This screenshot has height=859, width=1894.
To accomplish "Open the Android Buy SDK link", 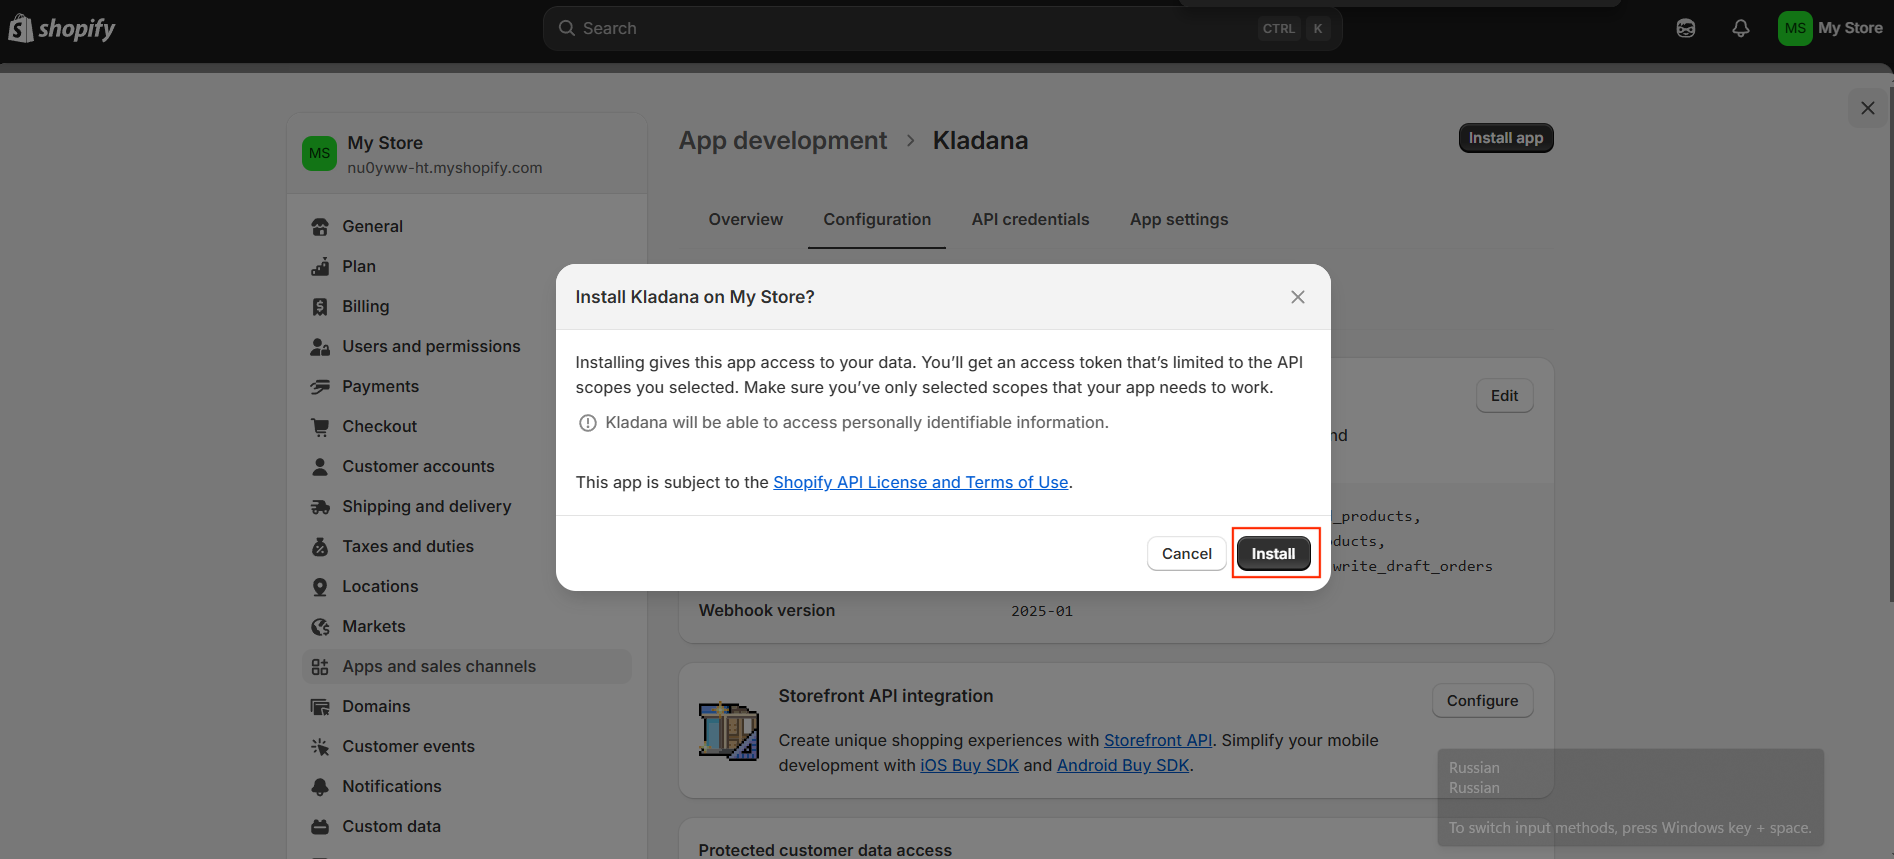I will coord(1123,765).
